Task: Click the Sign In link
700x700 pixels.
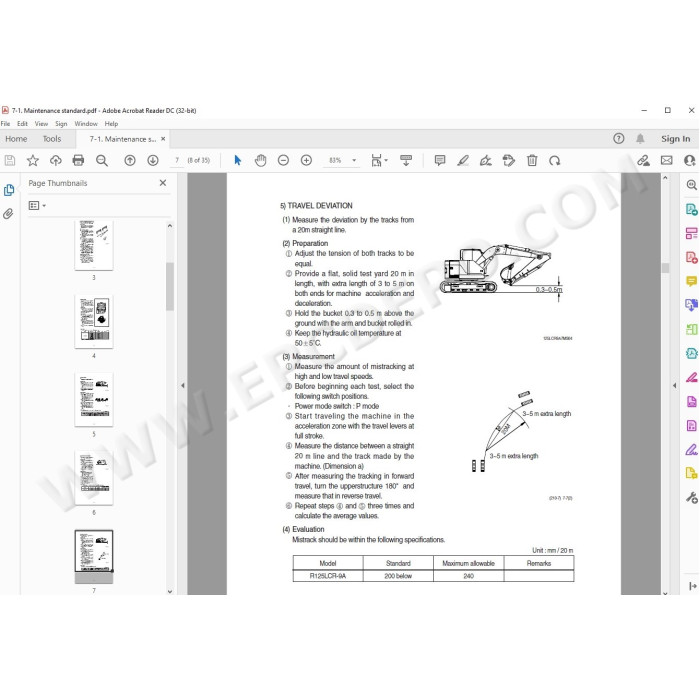Action: pyautogui.click(x=675, y=139)
